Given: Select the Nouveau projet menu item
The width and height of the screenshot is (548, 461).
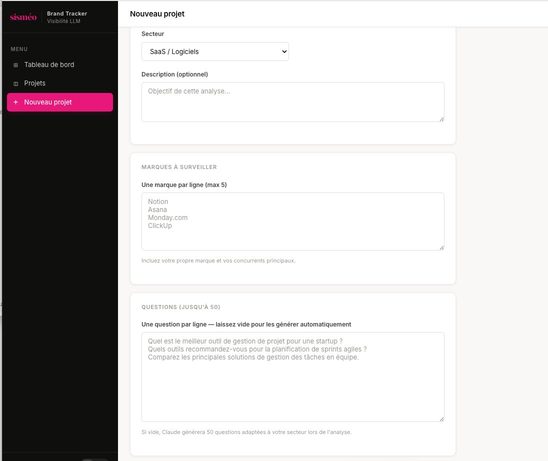Looking at the screenshot, I should [60, 102].
